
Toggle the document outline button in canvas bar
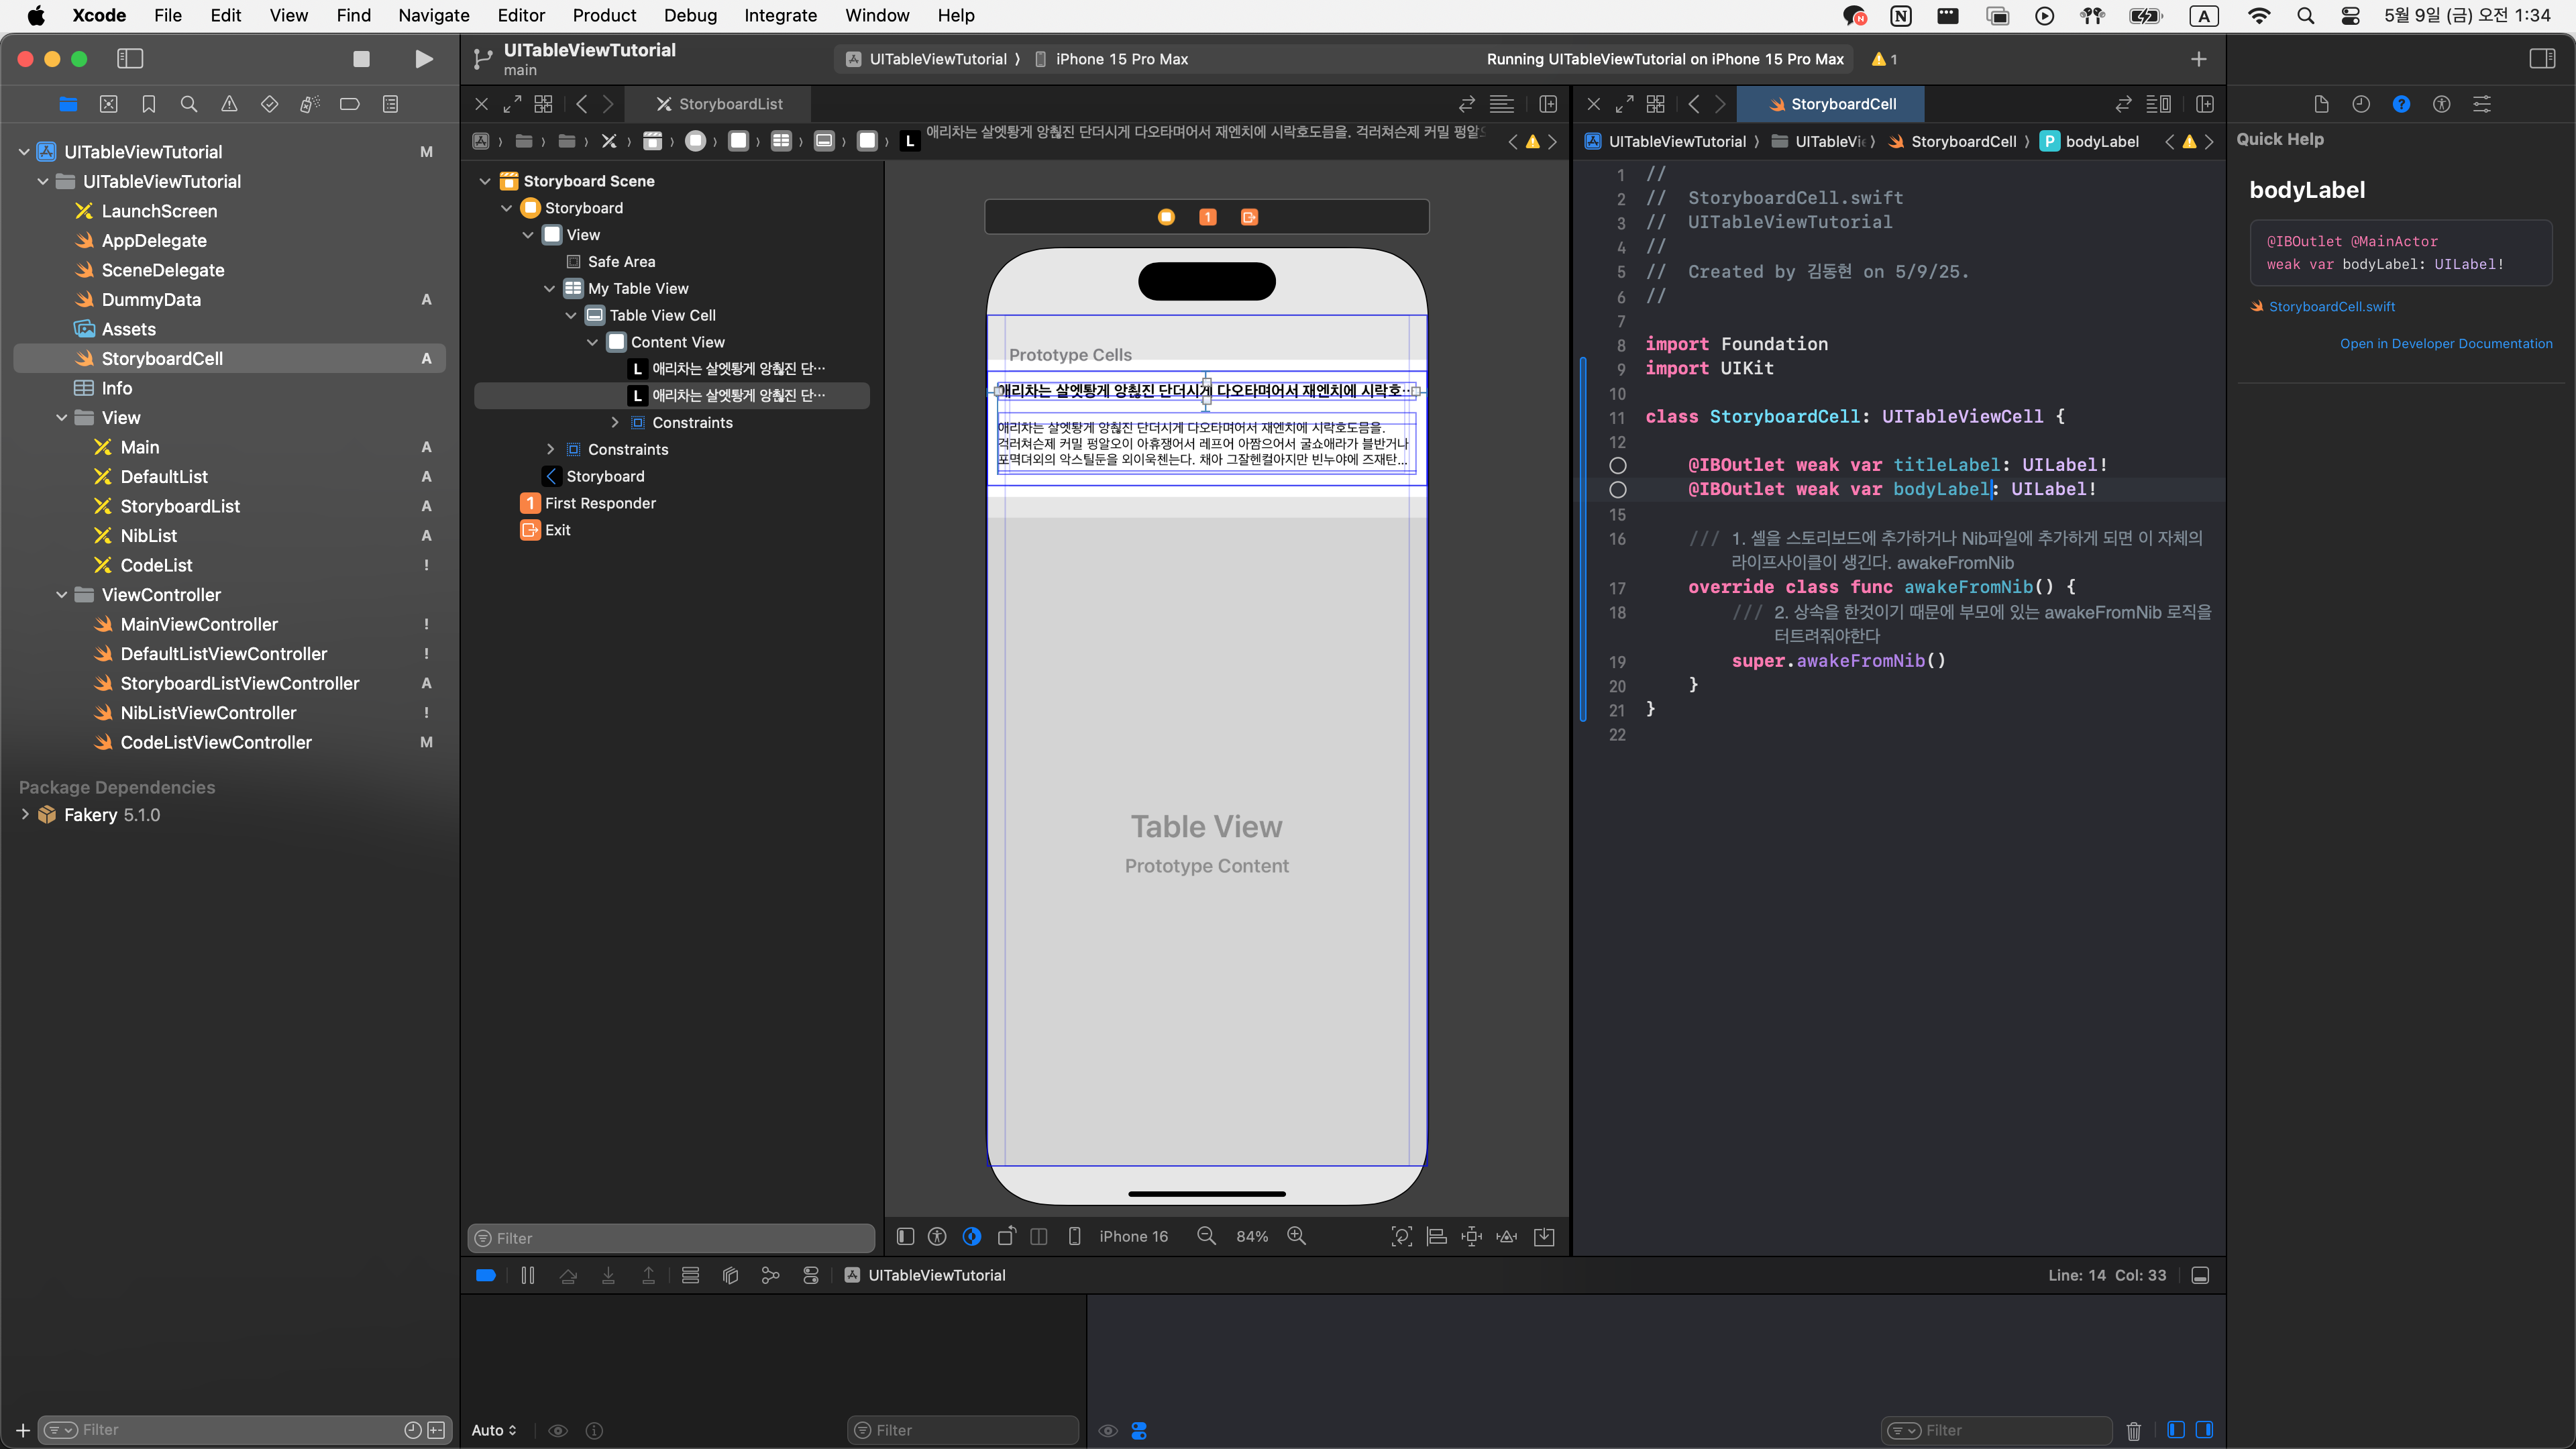tap(905, 1236)
